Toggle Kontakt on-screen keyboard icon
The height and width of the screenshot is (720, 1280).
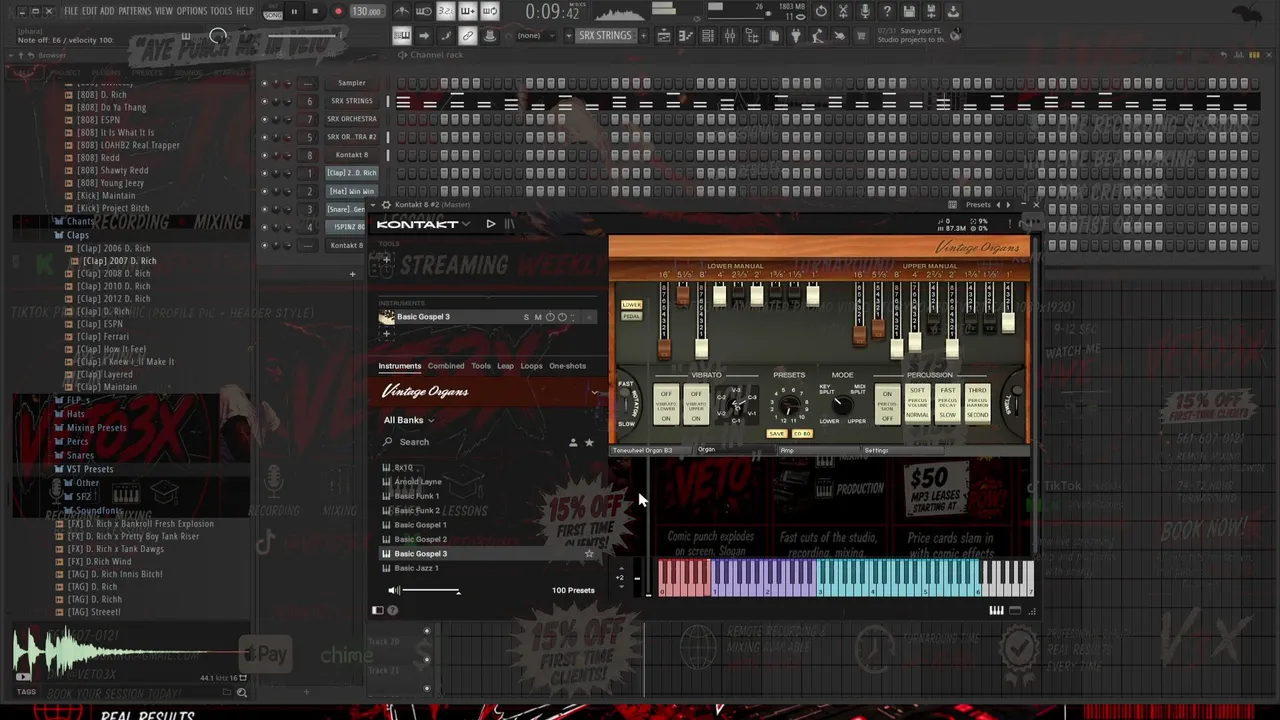click(x=996, y=610)
